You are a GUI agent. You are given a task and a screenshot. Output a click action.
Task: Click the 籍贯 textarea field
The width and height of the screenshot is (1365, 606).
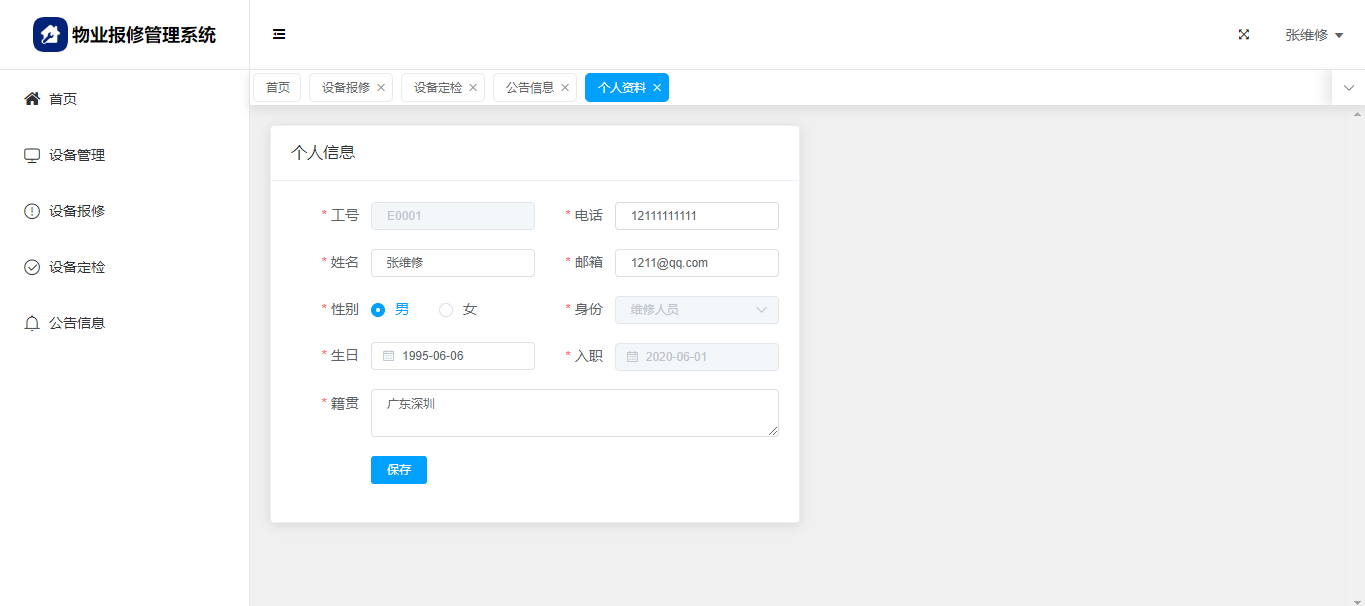tap(574, 413)
